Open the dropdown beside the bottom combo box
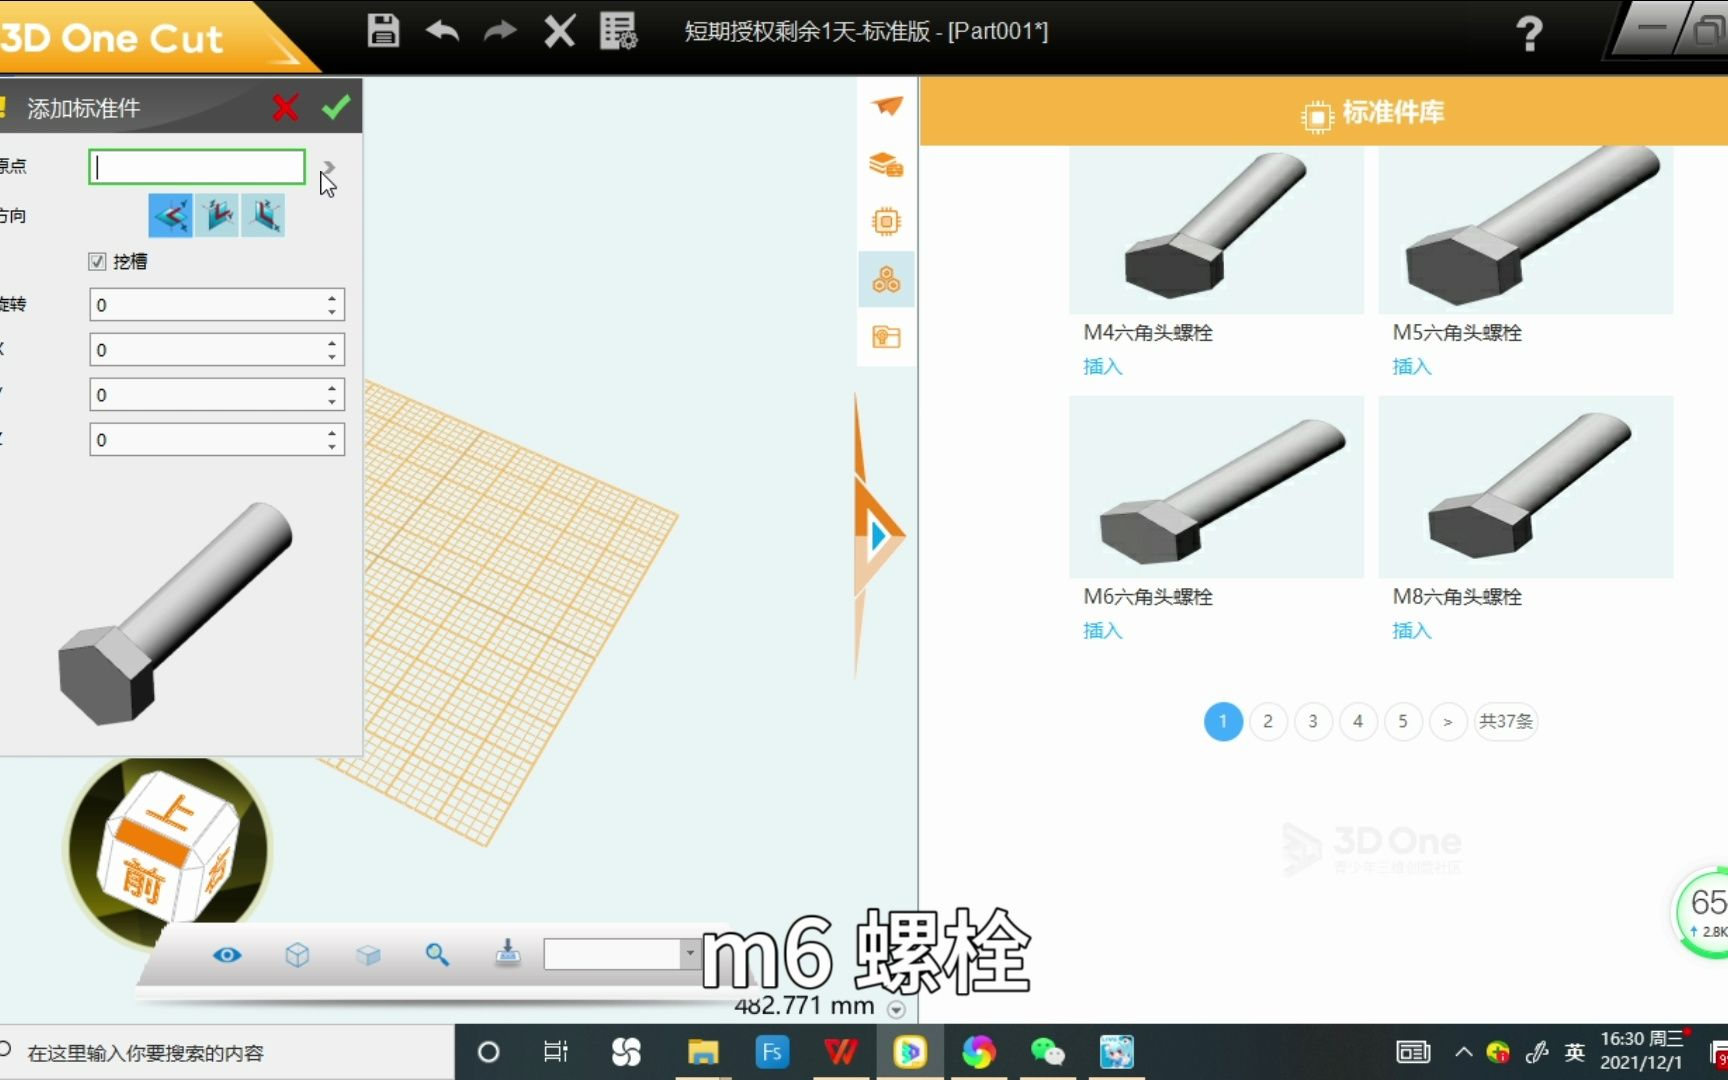This screenshot has width=1728, height=1080. [x=690, y=955]
